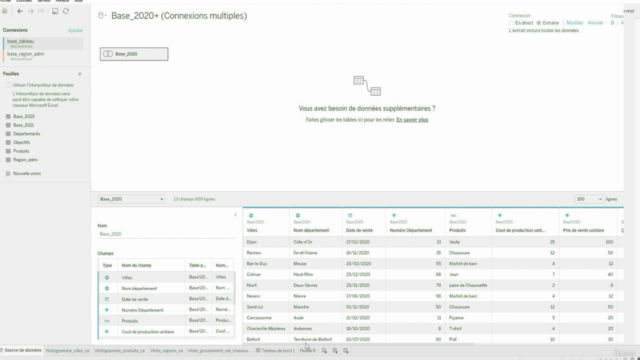Click the new story icon
The height and width of the screenshot is (360, 640).
tap(346, 351)
